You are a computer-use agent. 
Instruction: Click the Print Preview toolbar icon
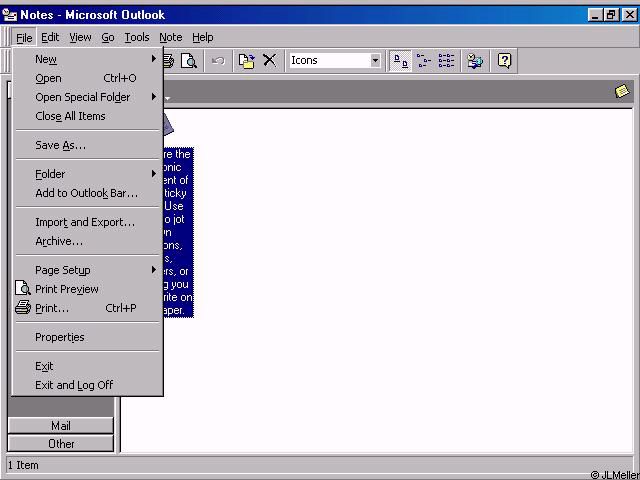(189, 61)
